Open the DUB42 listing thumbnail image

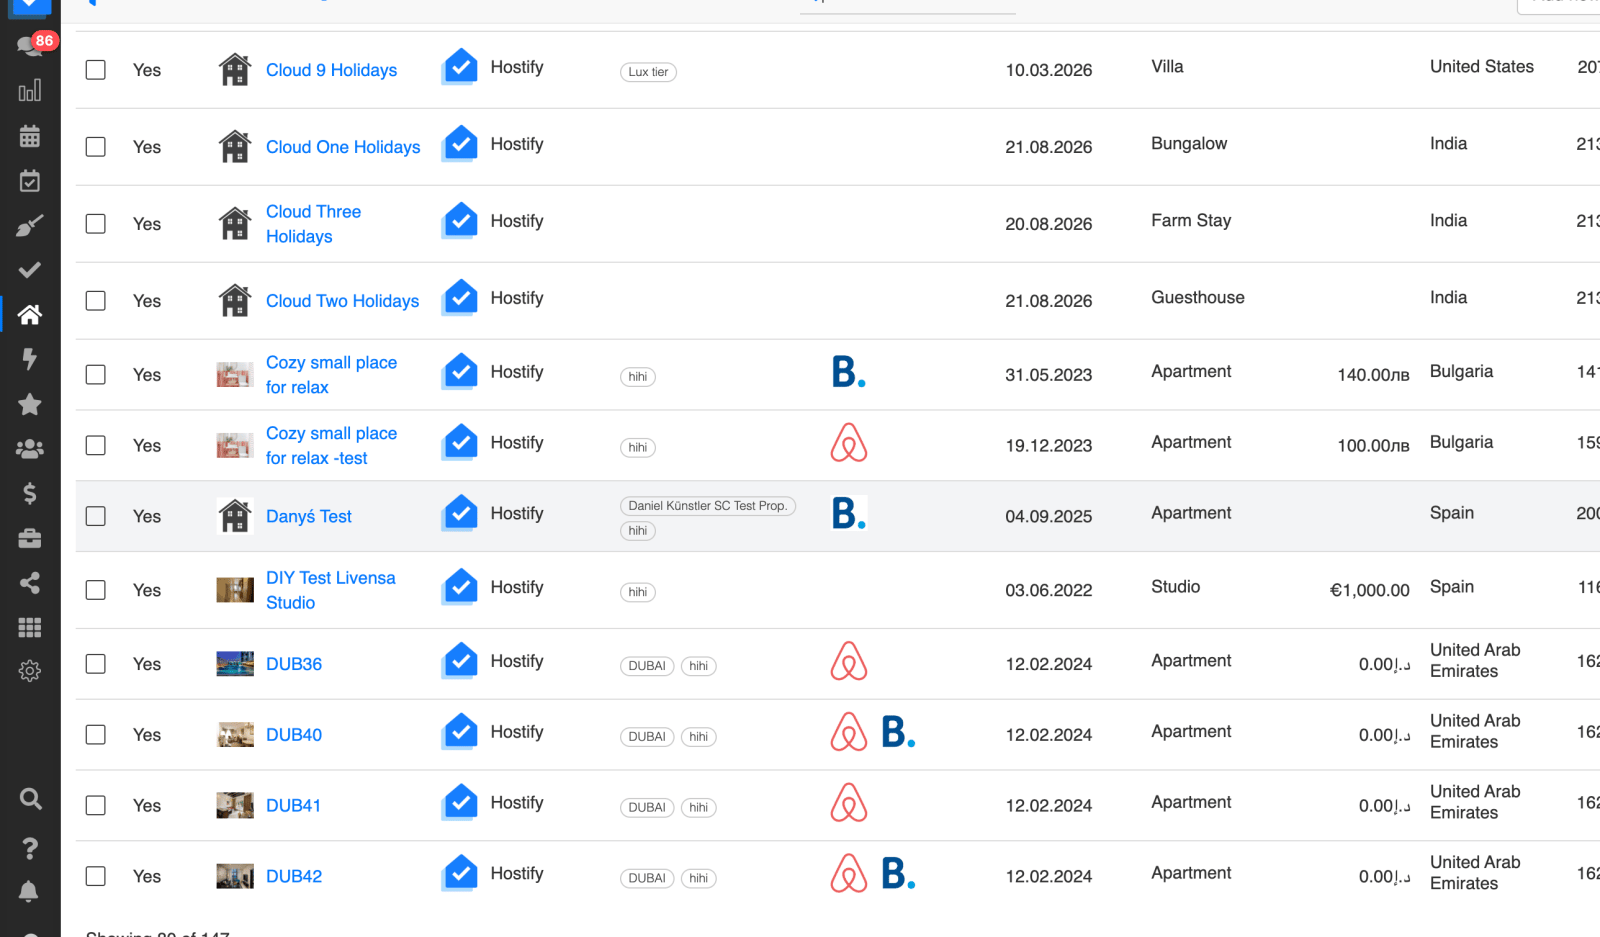[x=235, y=876]
